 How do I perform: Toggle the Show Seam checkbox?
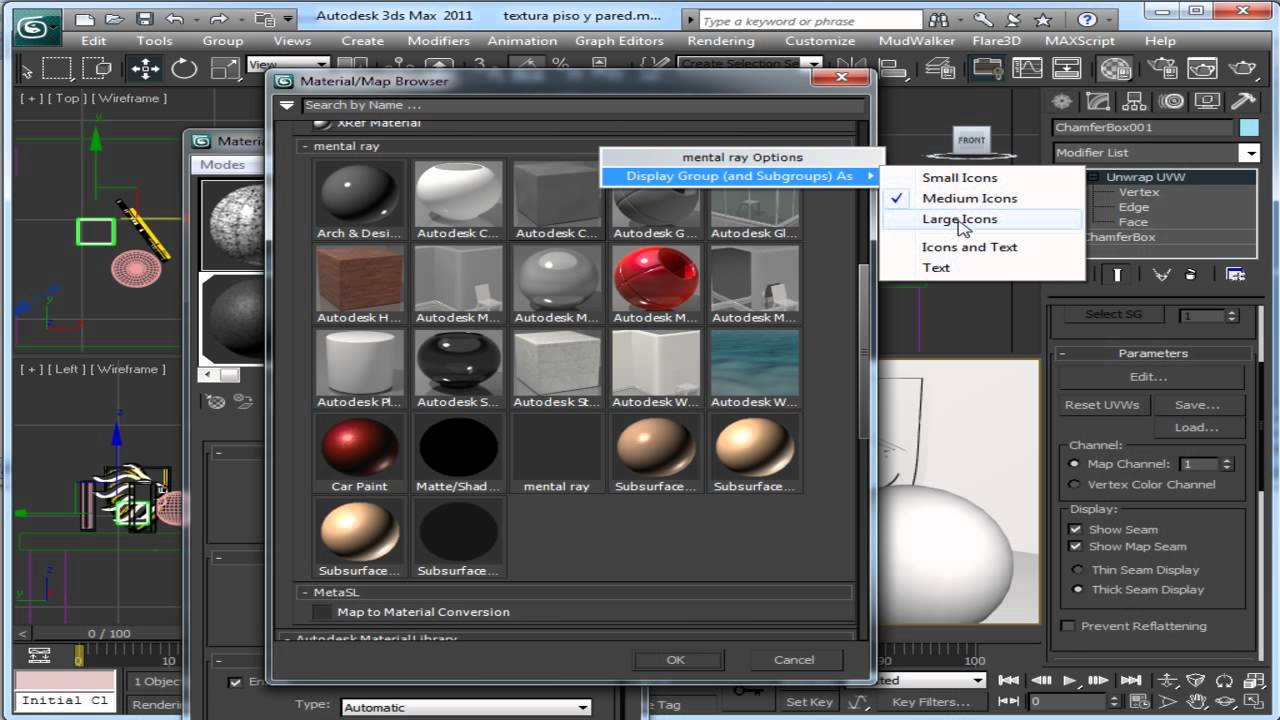point(1075,529)
